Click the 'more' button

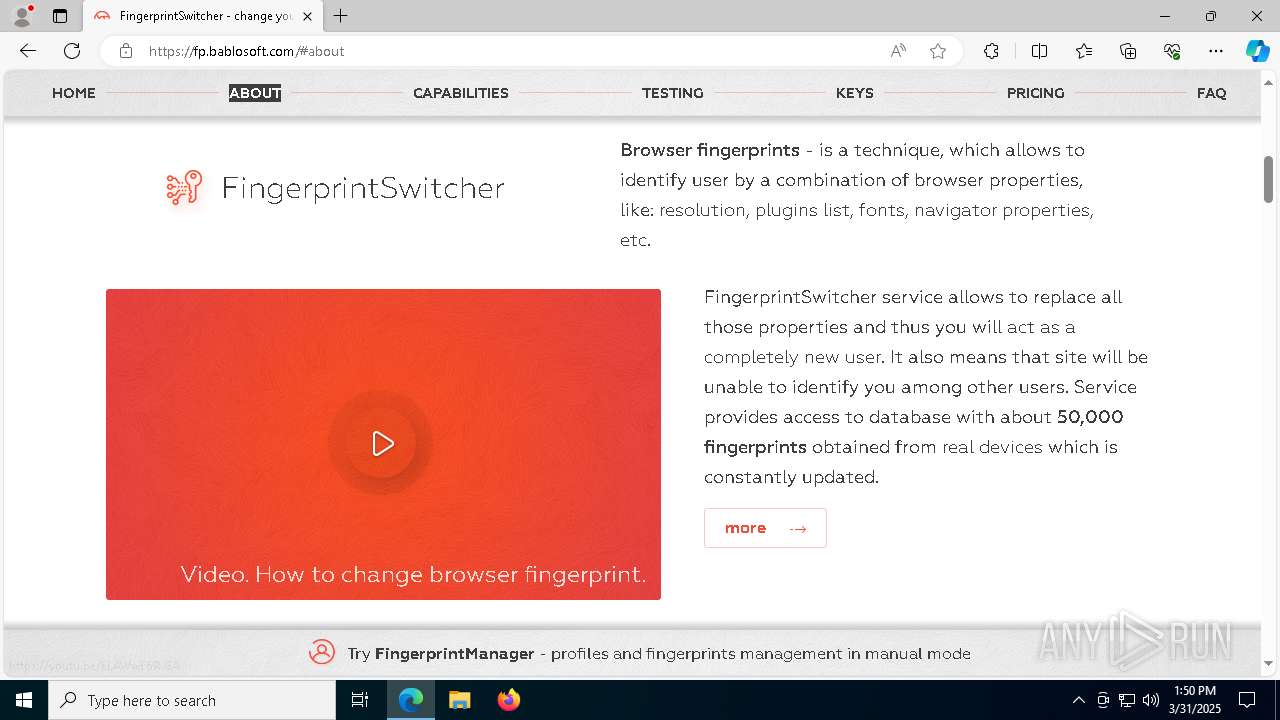click(x=765, y=528)
